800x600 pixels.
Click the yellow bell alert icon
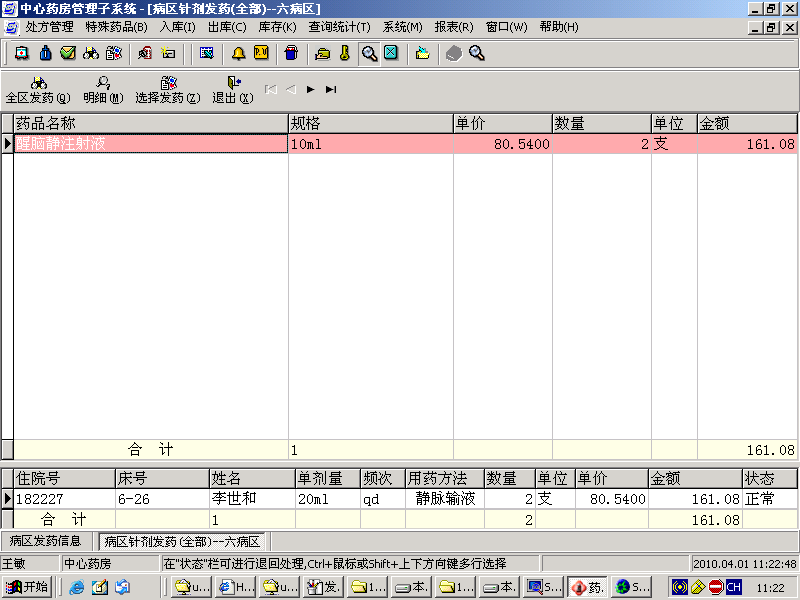click(238, 53)
